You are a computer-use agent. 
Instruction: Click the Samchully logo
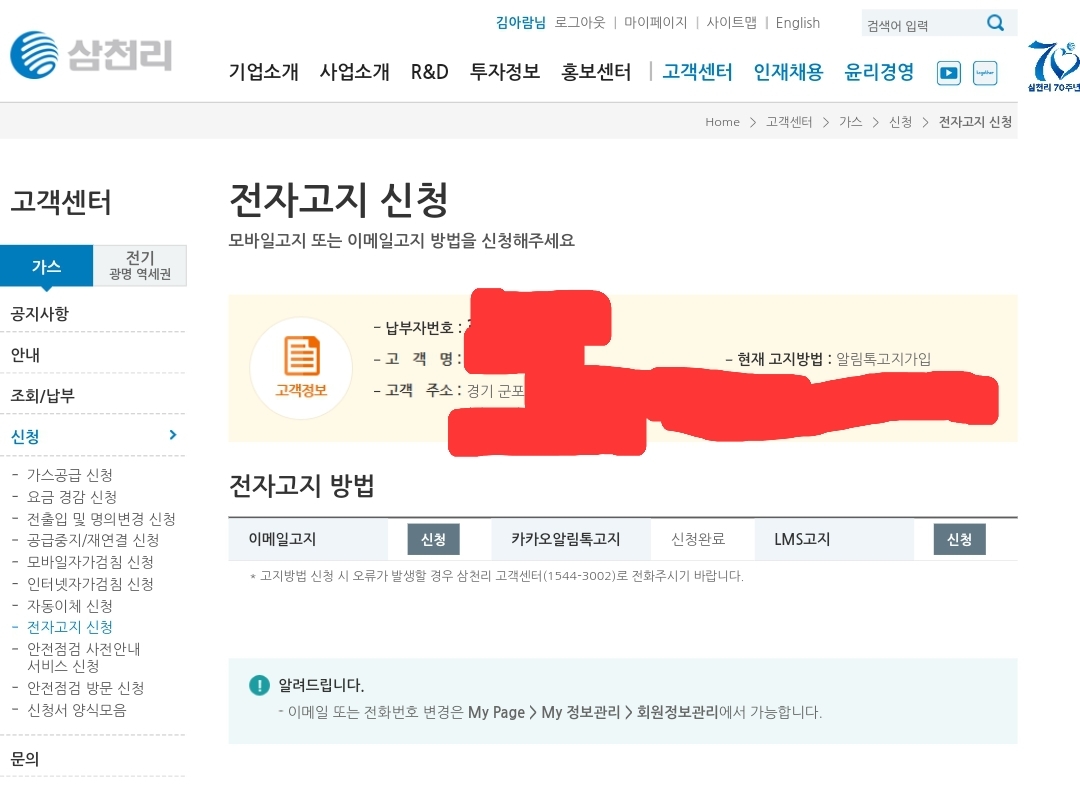(x=91, y=54)
